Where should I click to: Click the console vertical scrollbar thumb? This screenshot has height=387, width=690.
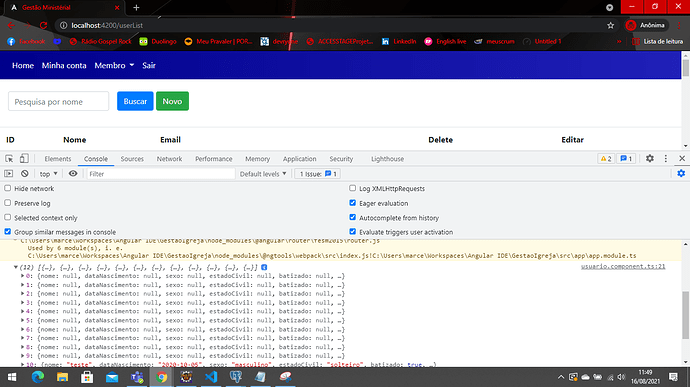click(686, 315)
